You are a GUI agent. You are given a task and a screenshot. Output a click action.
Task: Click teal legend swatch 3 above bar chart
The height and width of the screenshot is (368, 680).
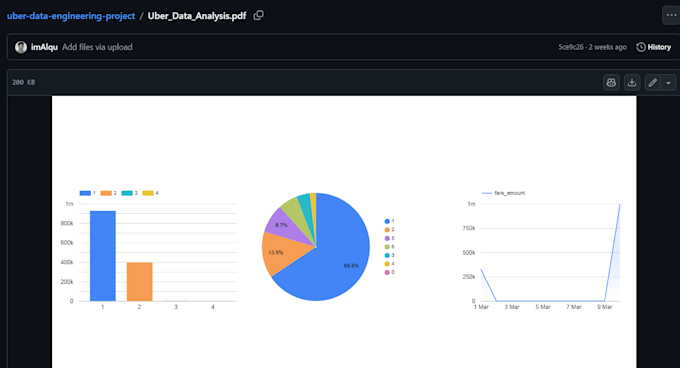click(x=127, y=193)
